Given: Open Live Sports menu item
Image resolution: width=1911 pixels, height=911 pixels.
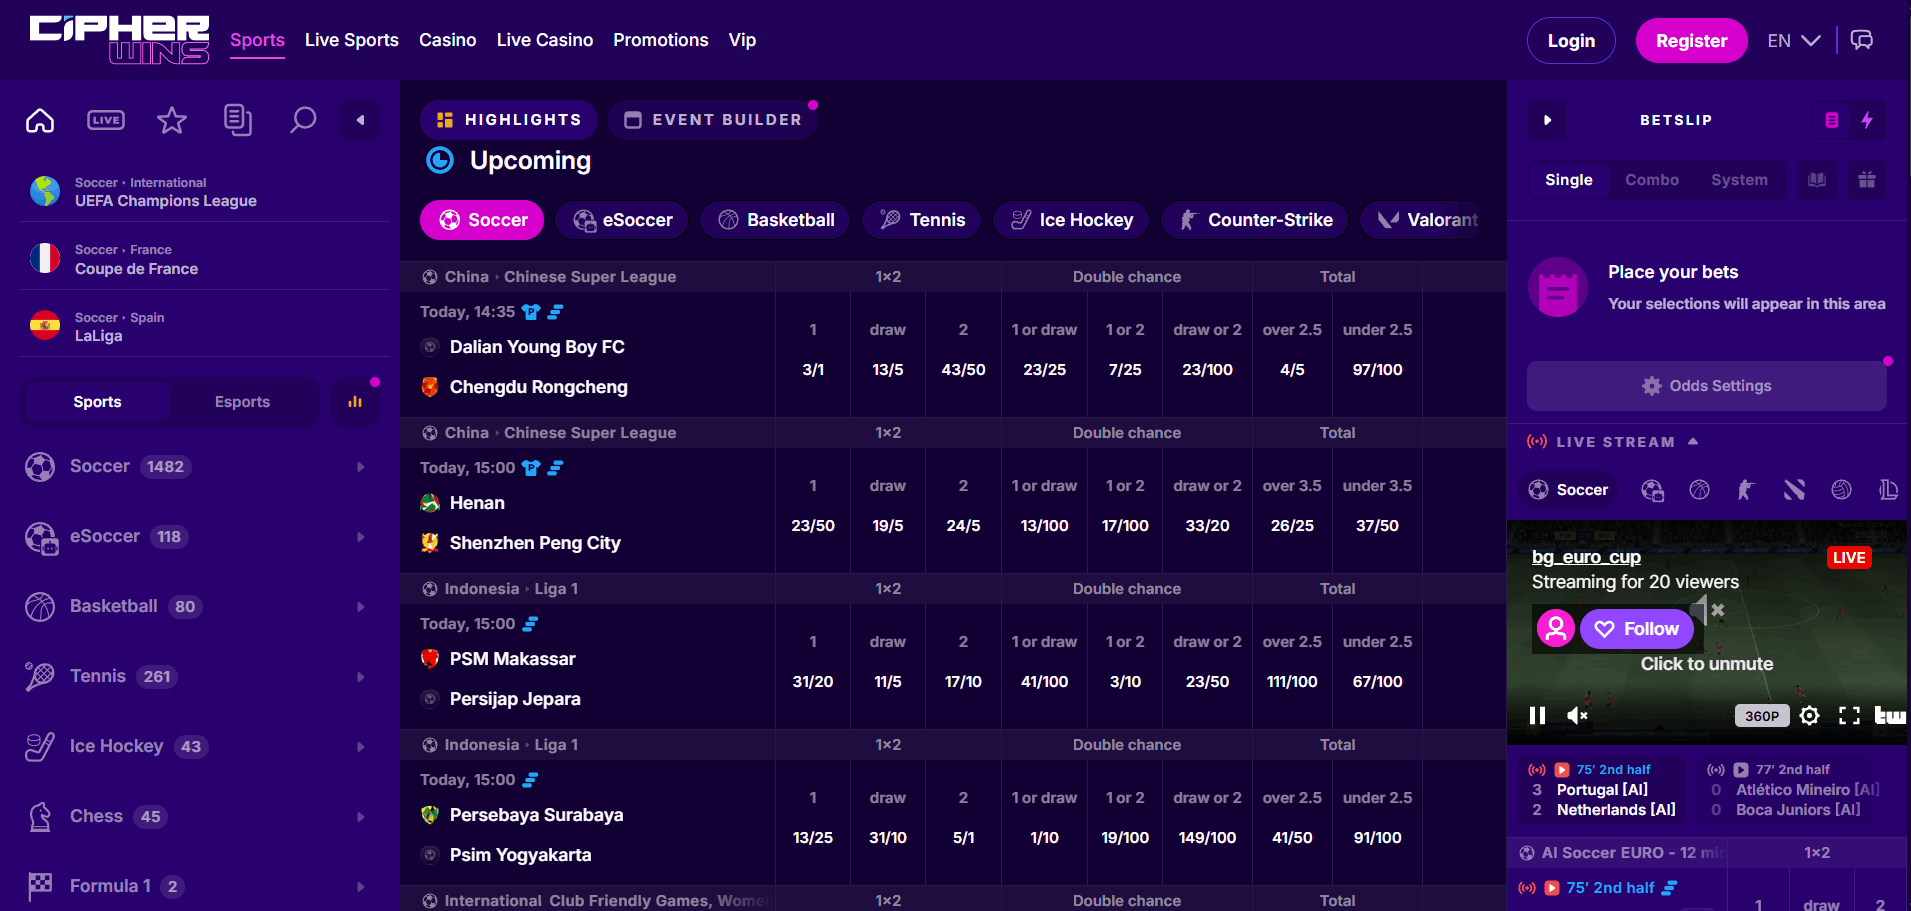Looking at the screenshot, I should [351, 40].
